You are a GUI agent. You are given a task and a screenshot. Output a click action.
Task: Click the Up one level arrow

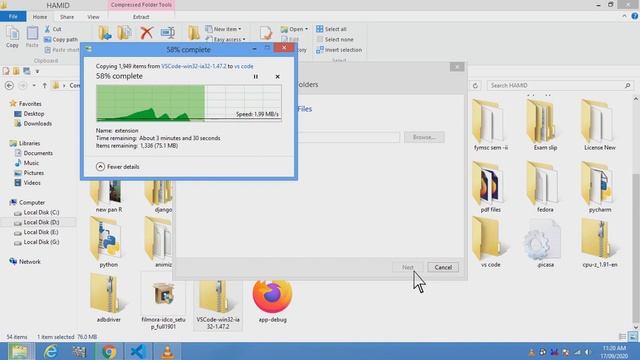44,85
